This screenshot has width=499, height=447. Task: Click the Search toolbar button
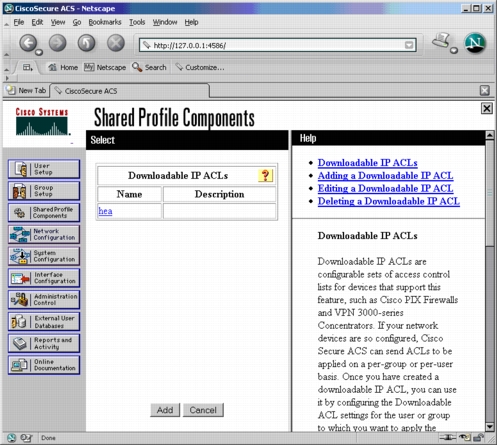(149, 68)
